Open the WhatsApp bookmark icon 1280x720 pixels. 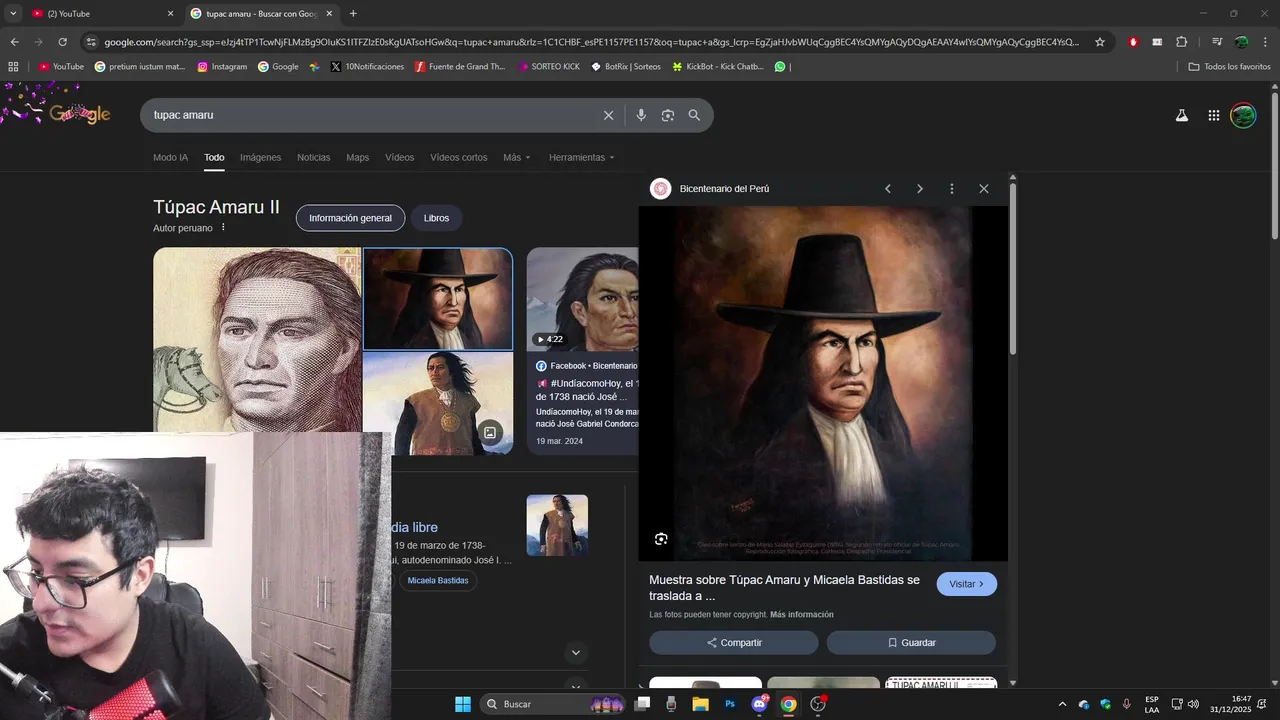pyautogui.click(x=780, y=67)
